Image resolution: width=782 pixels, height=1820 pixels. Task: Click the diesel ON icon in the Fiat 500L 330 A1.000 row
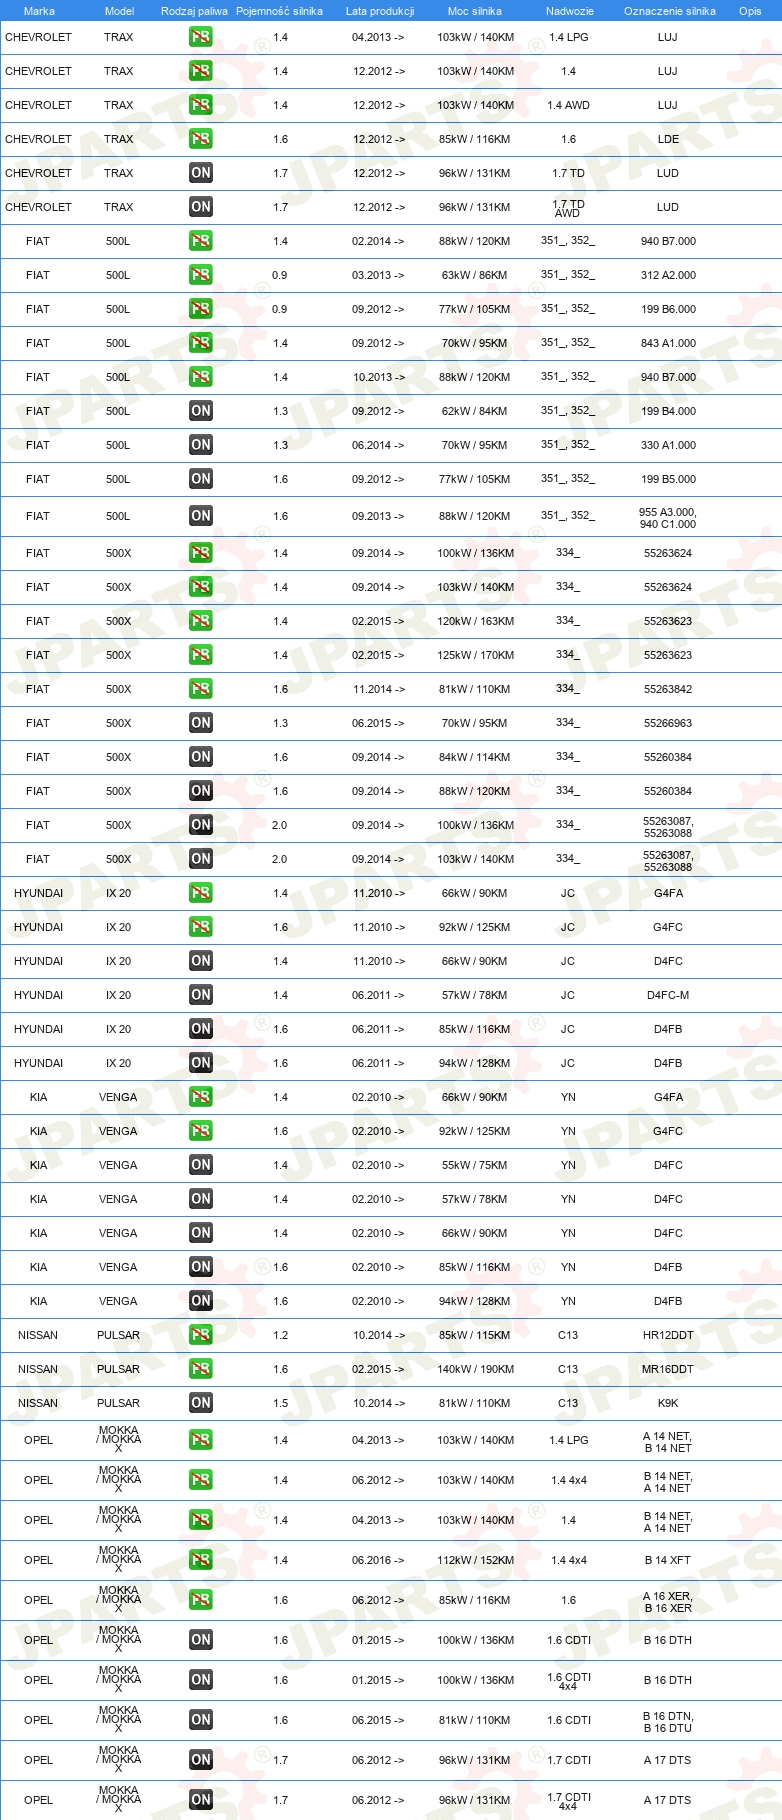[x=201, y=445]
